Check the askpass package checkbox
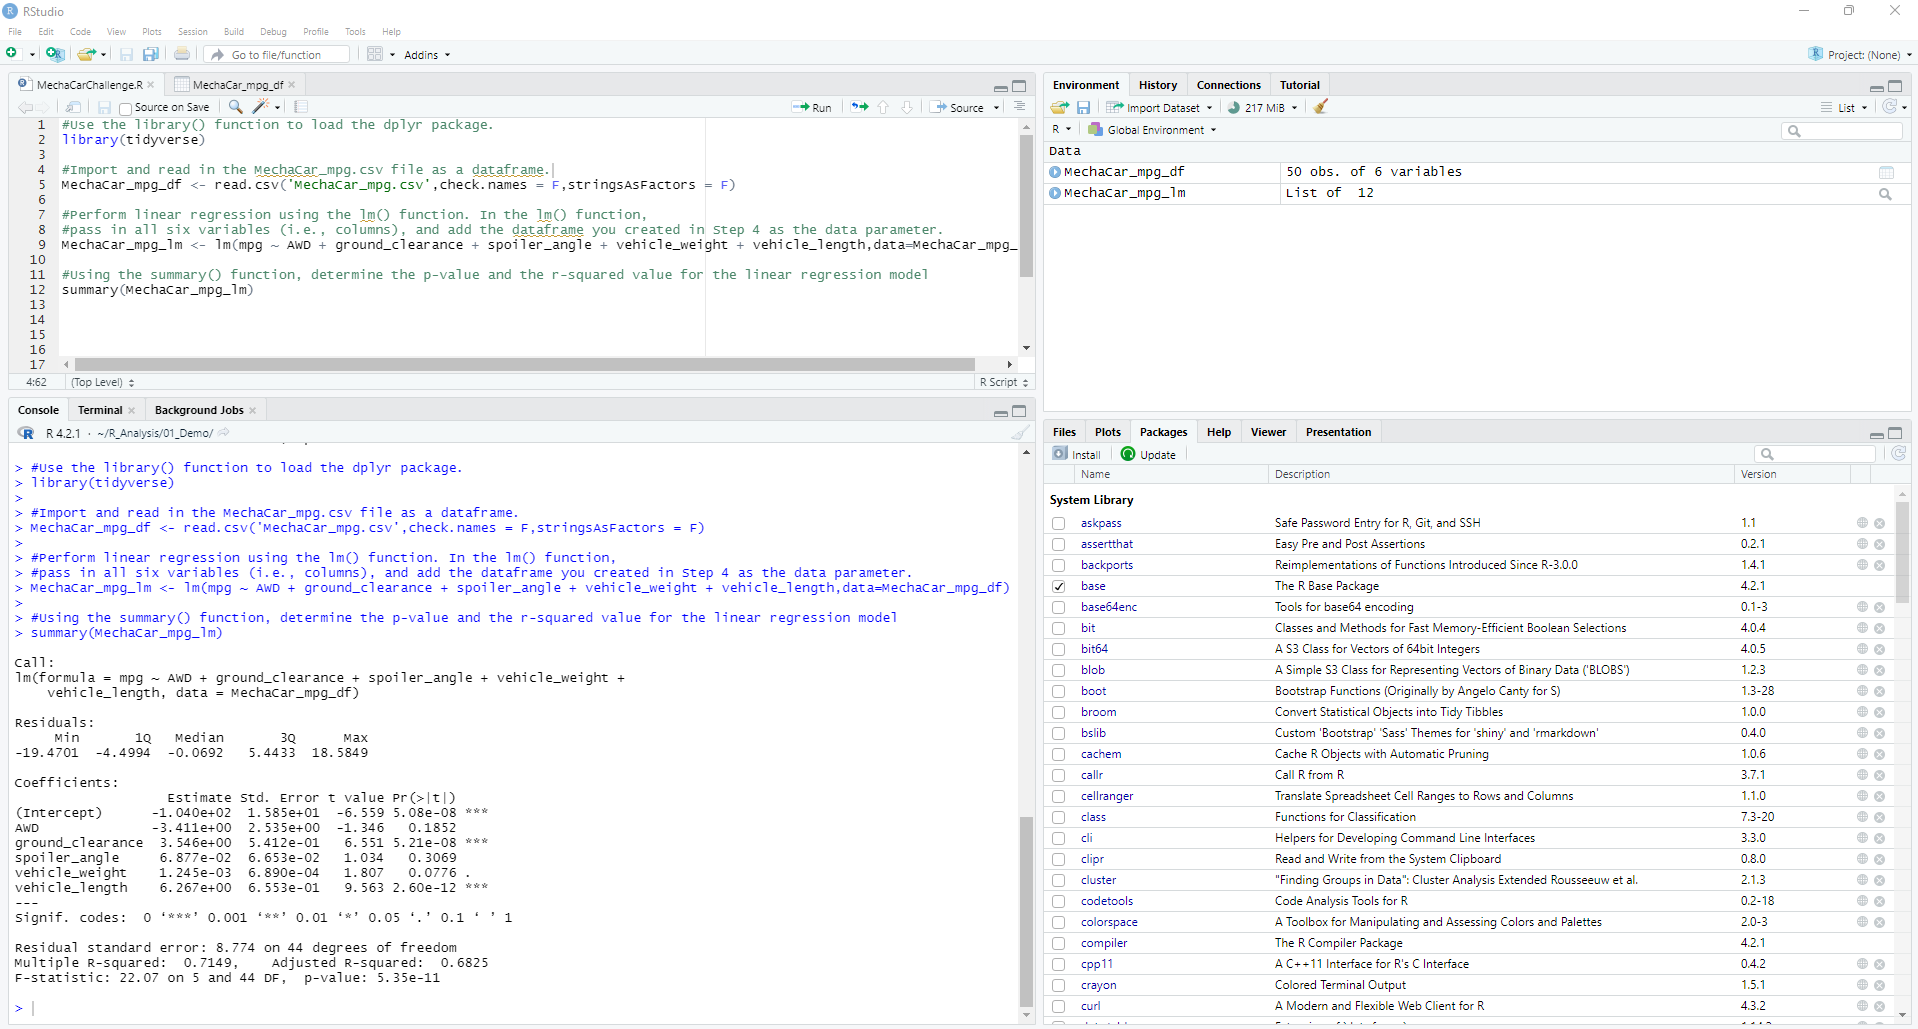The image size is (1918, 1029). tap(1059, 523)
